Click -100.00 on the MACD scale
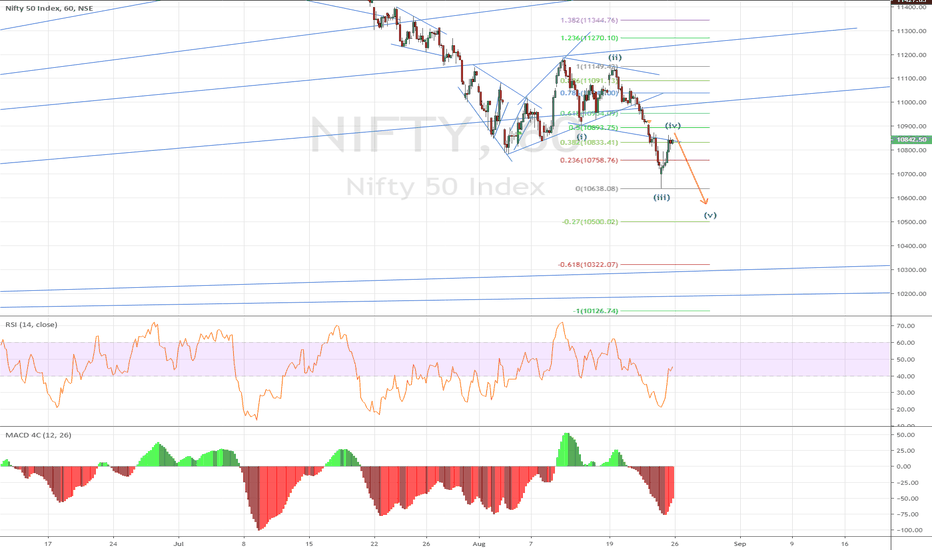Image resolution: width=932 pixels, height=550 pixels. pyautogui.click(x=909, y=530)
